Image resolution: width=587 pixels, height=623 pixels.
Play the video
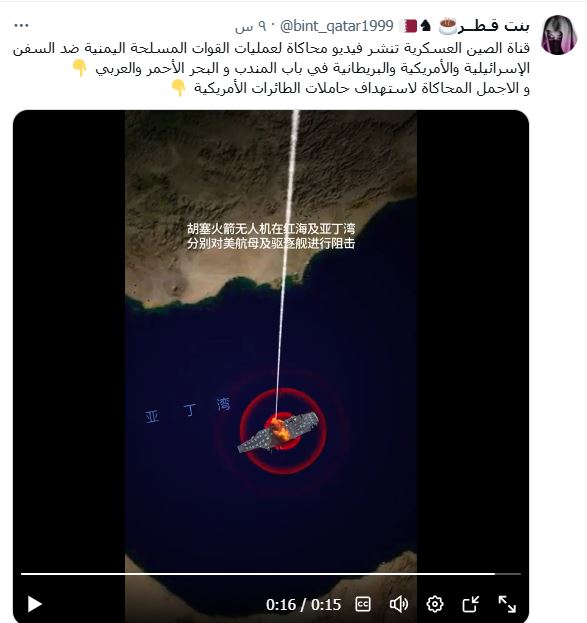click(35, 604)
